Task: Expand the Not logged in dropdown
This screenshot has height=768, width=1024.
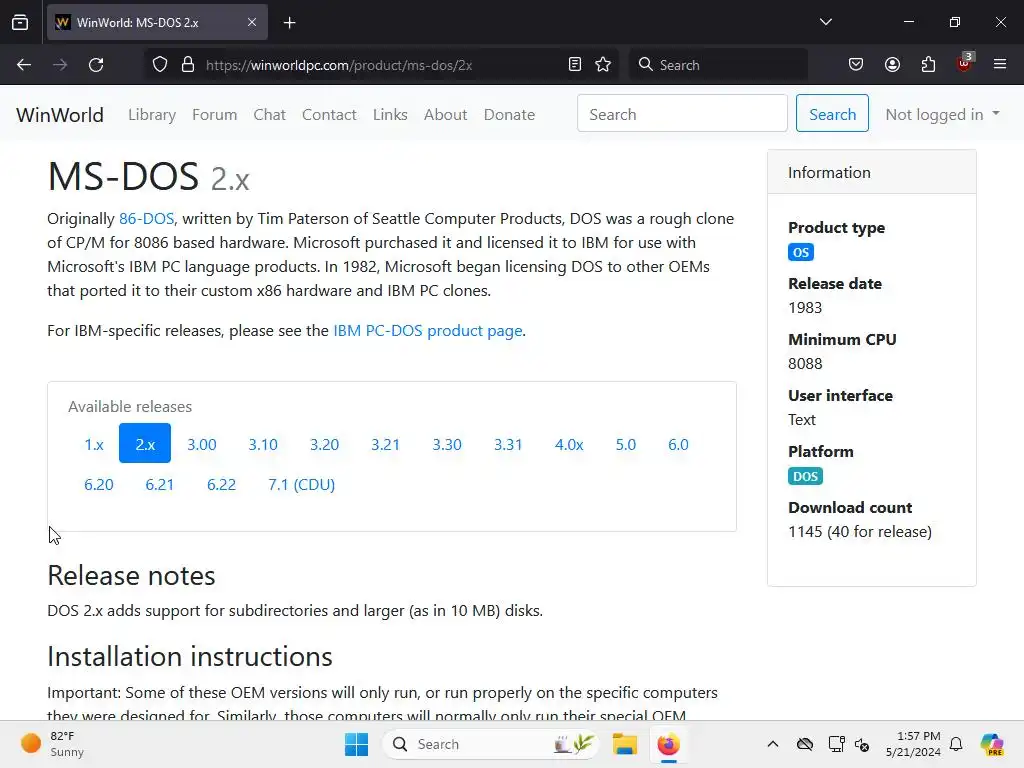Action: tap(942, 114)
